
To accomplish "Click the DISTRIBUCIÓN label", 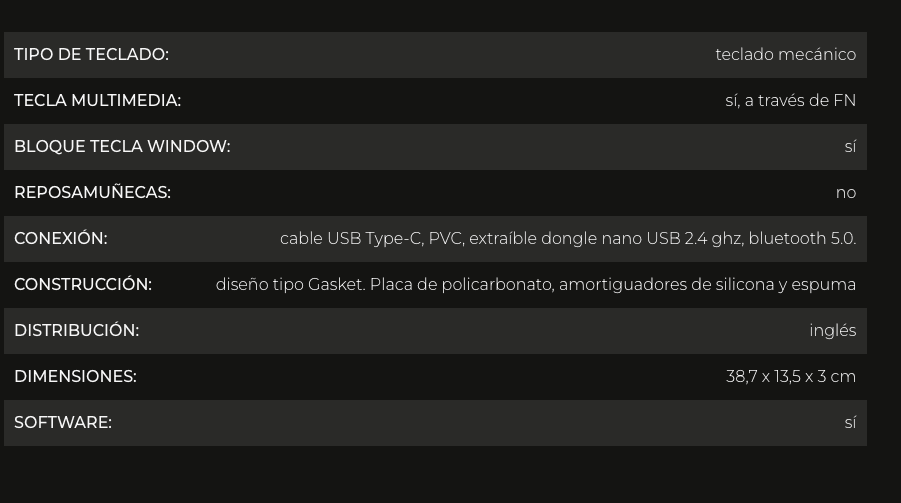I will (77, 331).
